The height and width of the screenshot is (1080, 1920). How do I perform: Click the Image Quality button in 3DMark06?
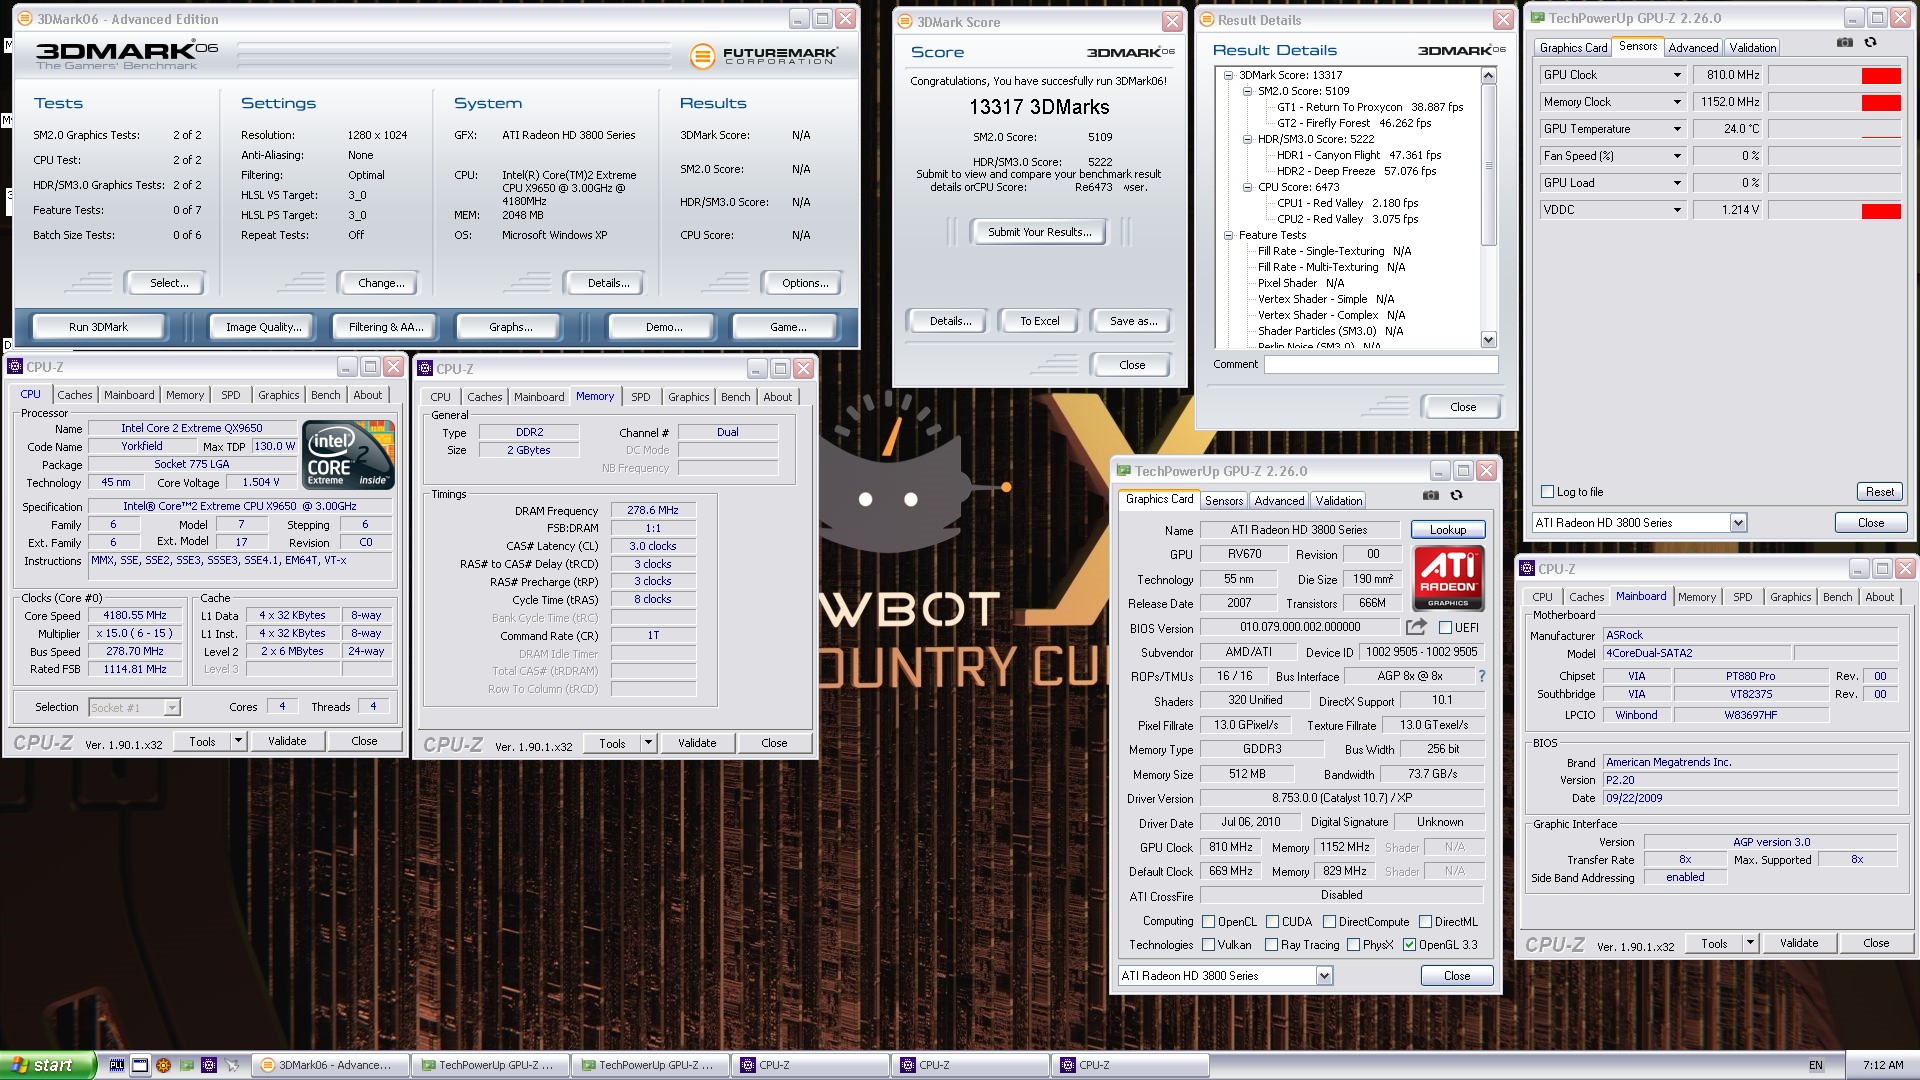(264, 327)
